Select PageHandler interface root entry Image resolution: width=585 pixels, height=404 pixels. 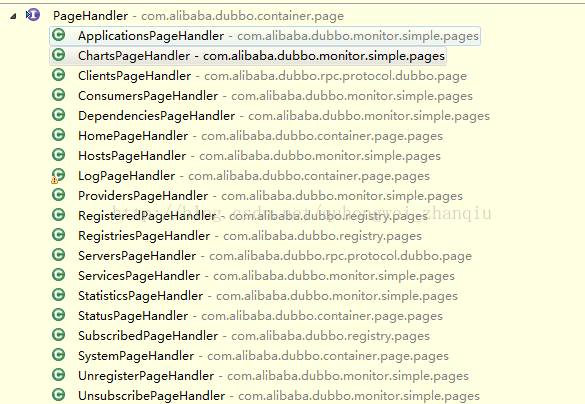coord(198,16)
